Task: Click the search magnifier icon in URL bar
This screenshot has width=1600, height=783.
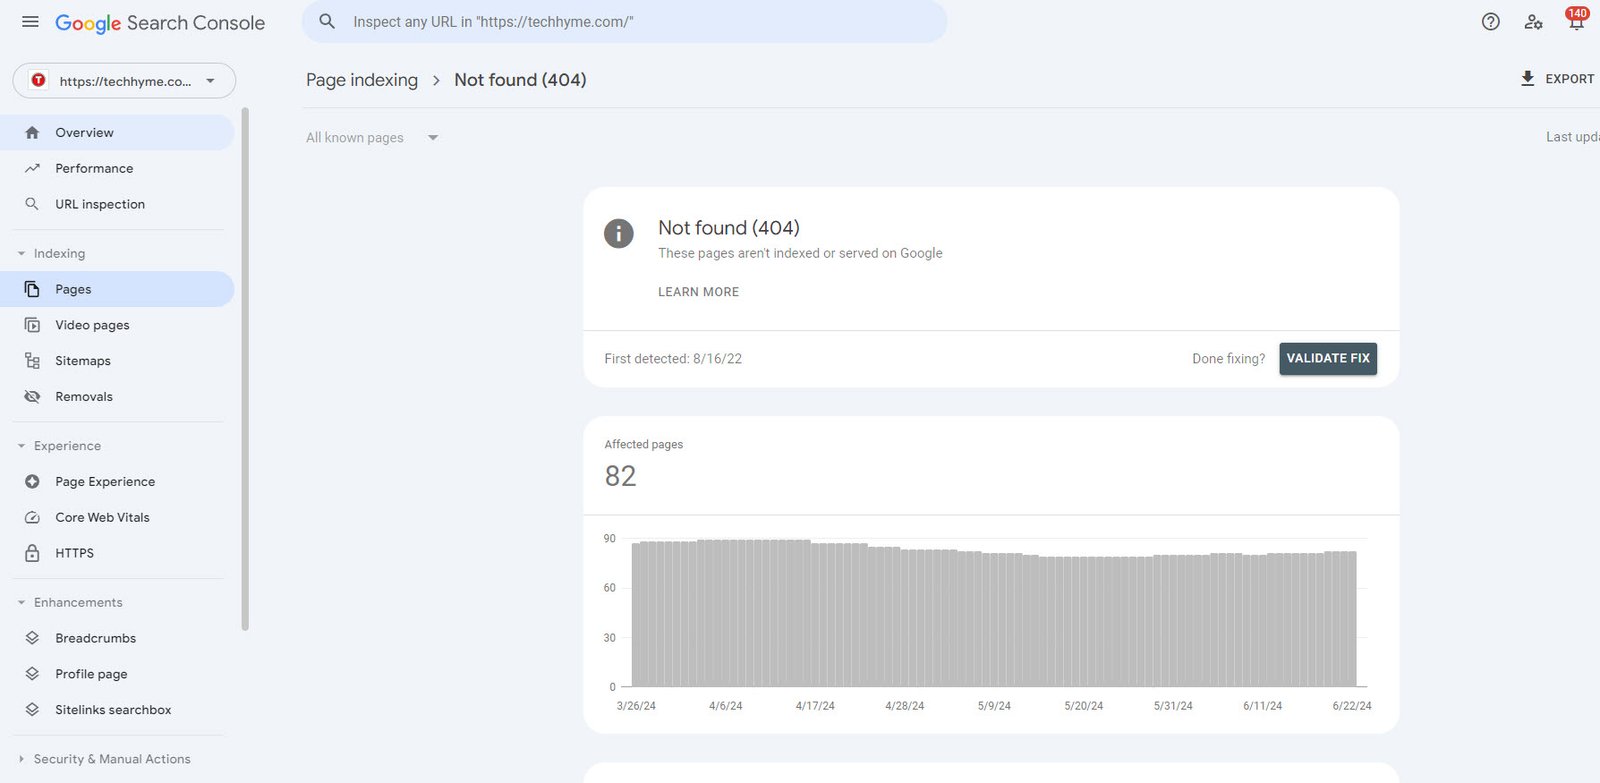Action: (327, 21)
